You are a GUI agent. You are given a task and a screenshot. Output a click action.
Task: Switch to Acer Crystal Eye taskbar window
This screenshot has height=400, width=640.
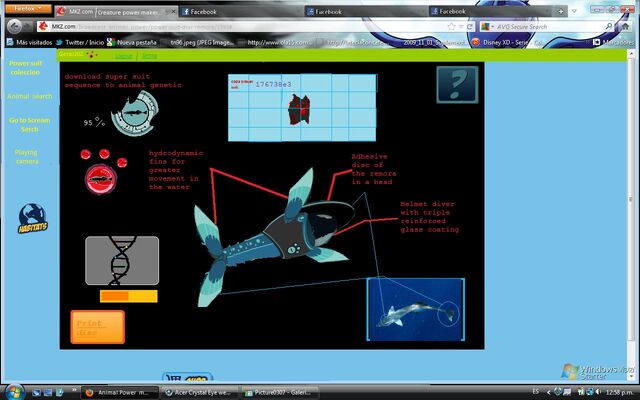pyautogui.click(x=199, y=393)
